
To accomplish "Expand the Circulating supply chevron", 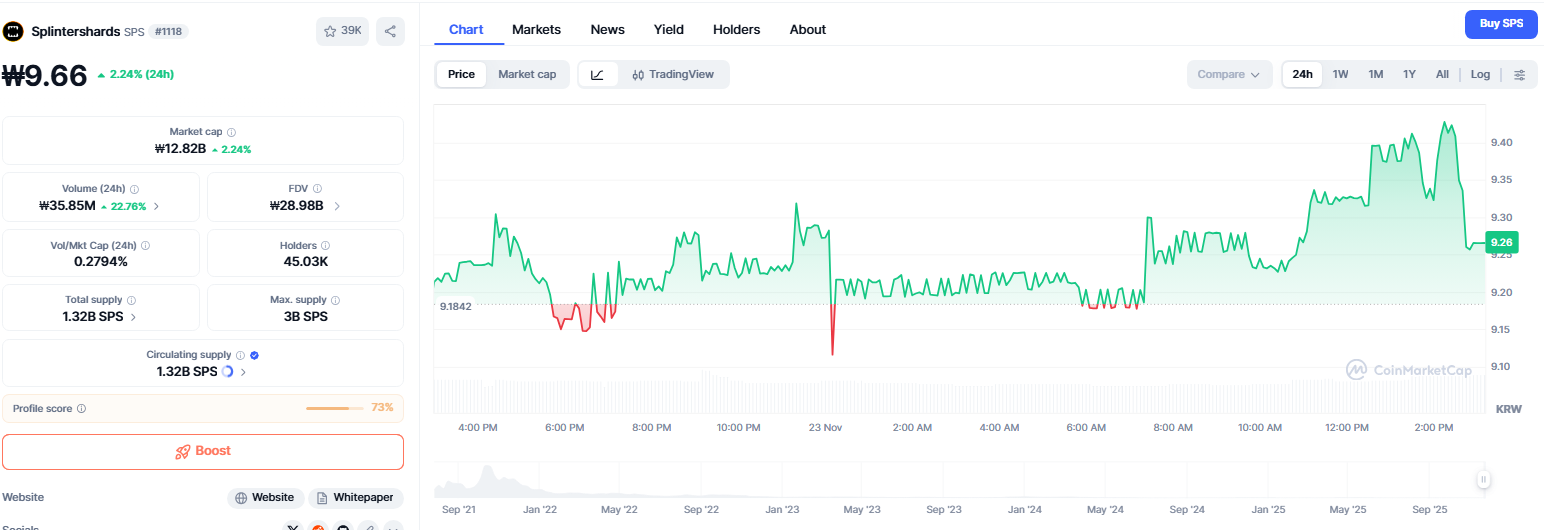I will click(243, 371).
